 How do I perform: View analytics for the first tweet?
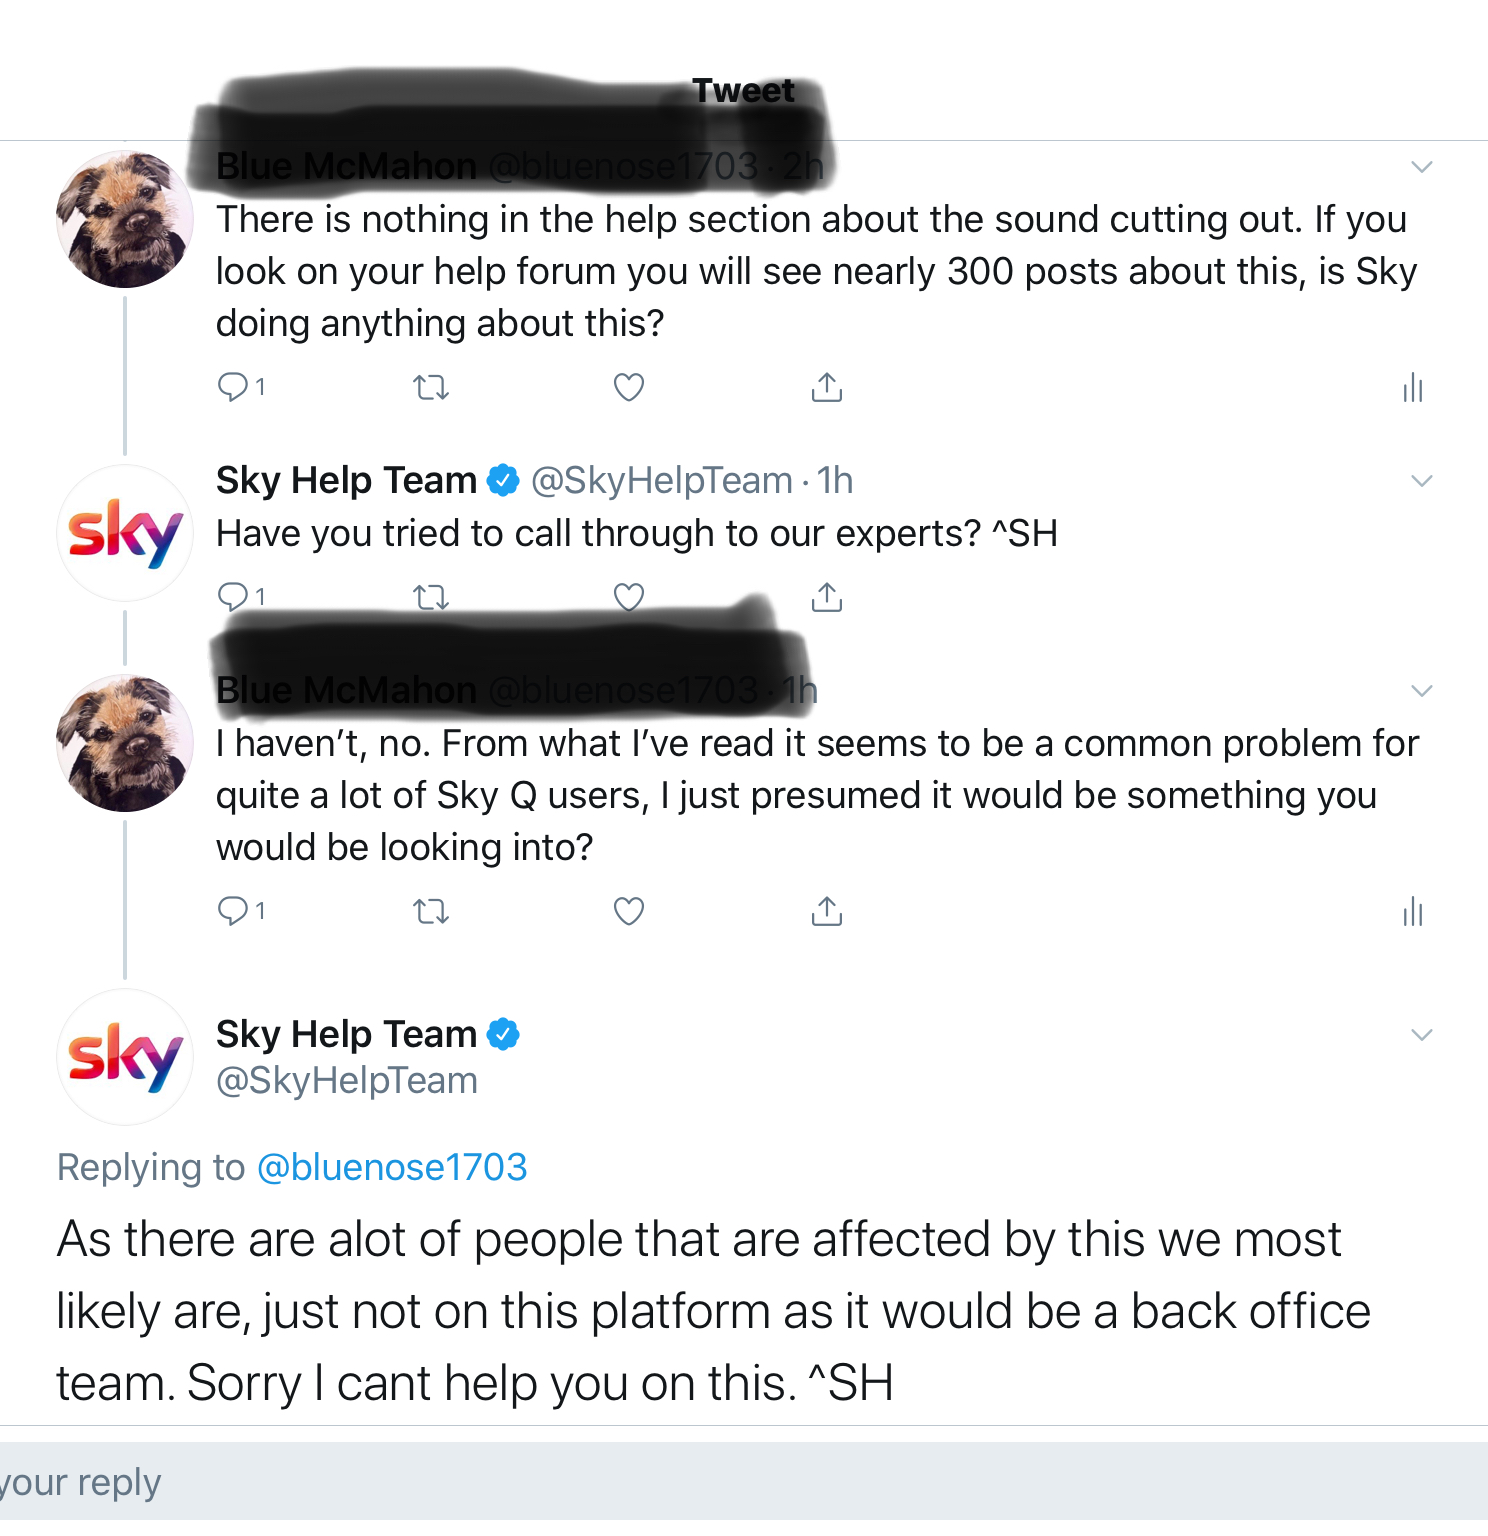pos(1412,387)
